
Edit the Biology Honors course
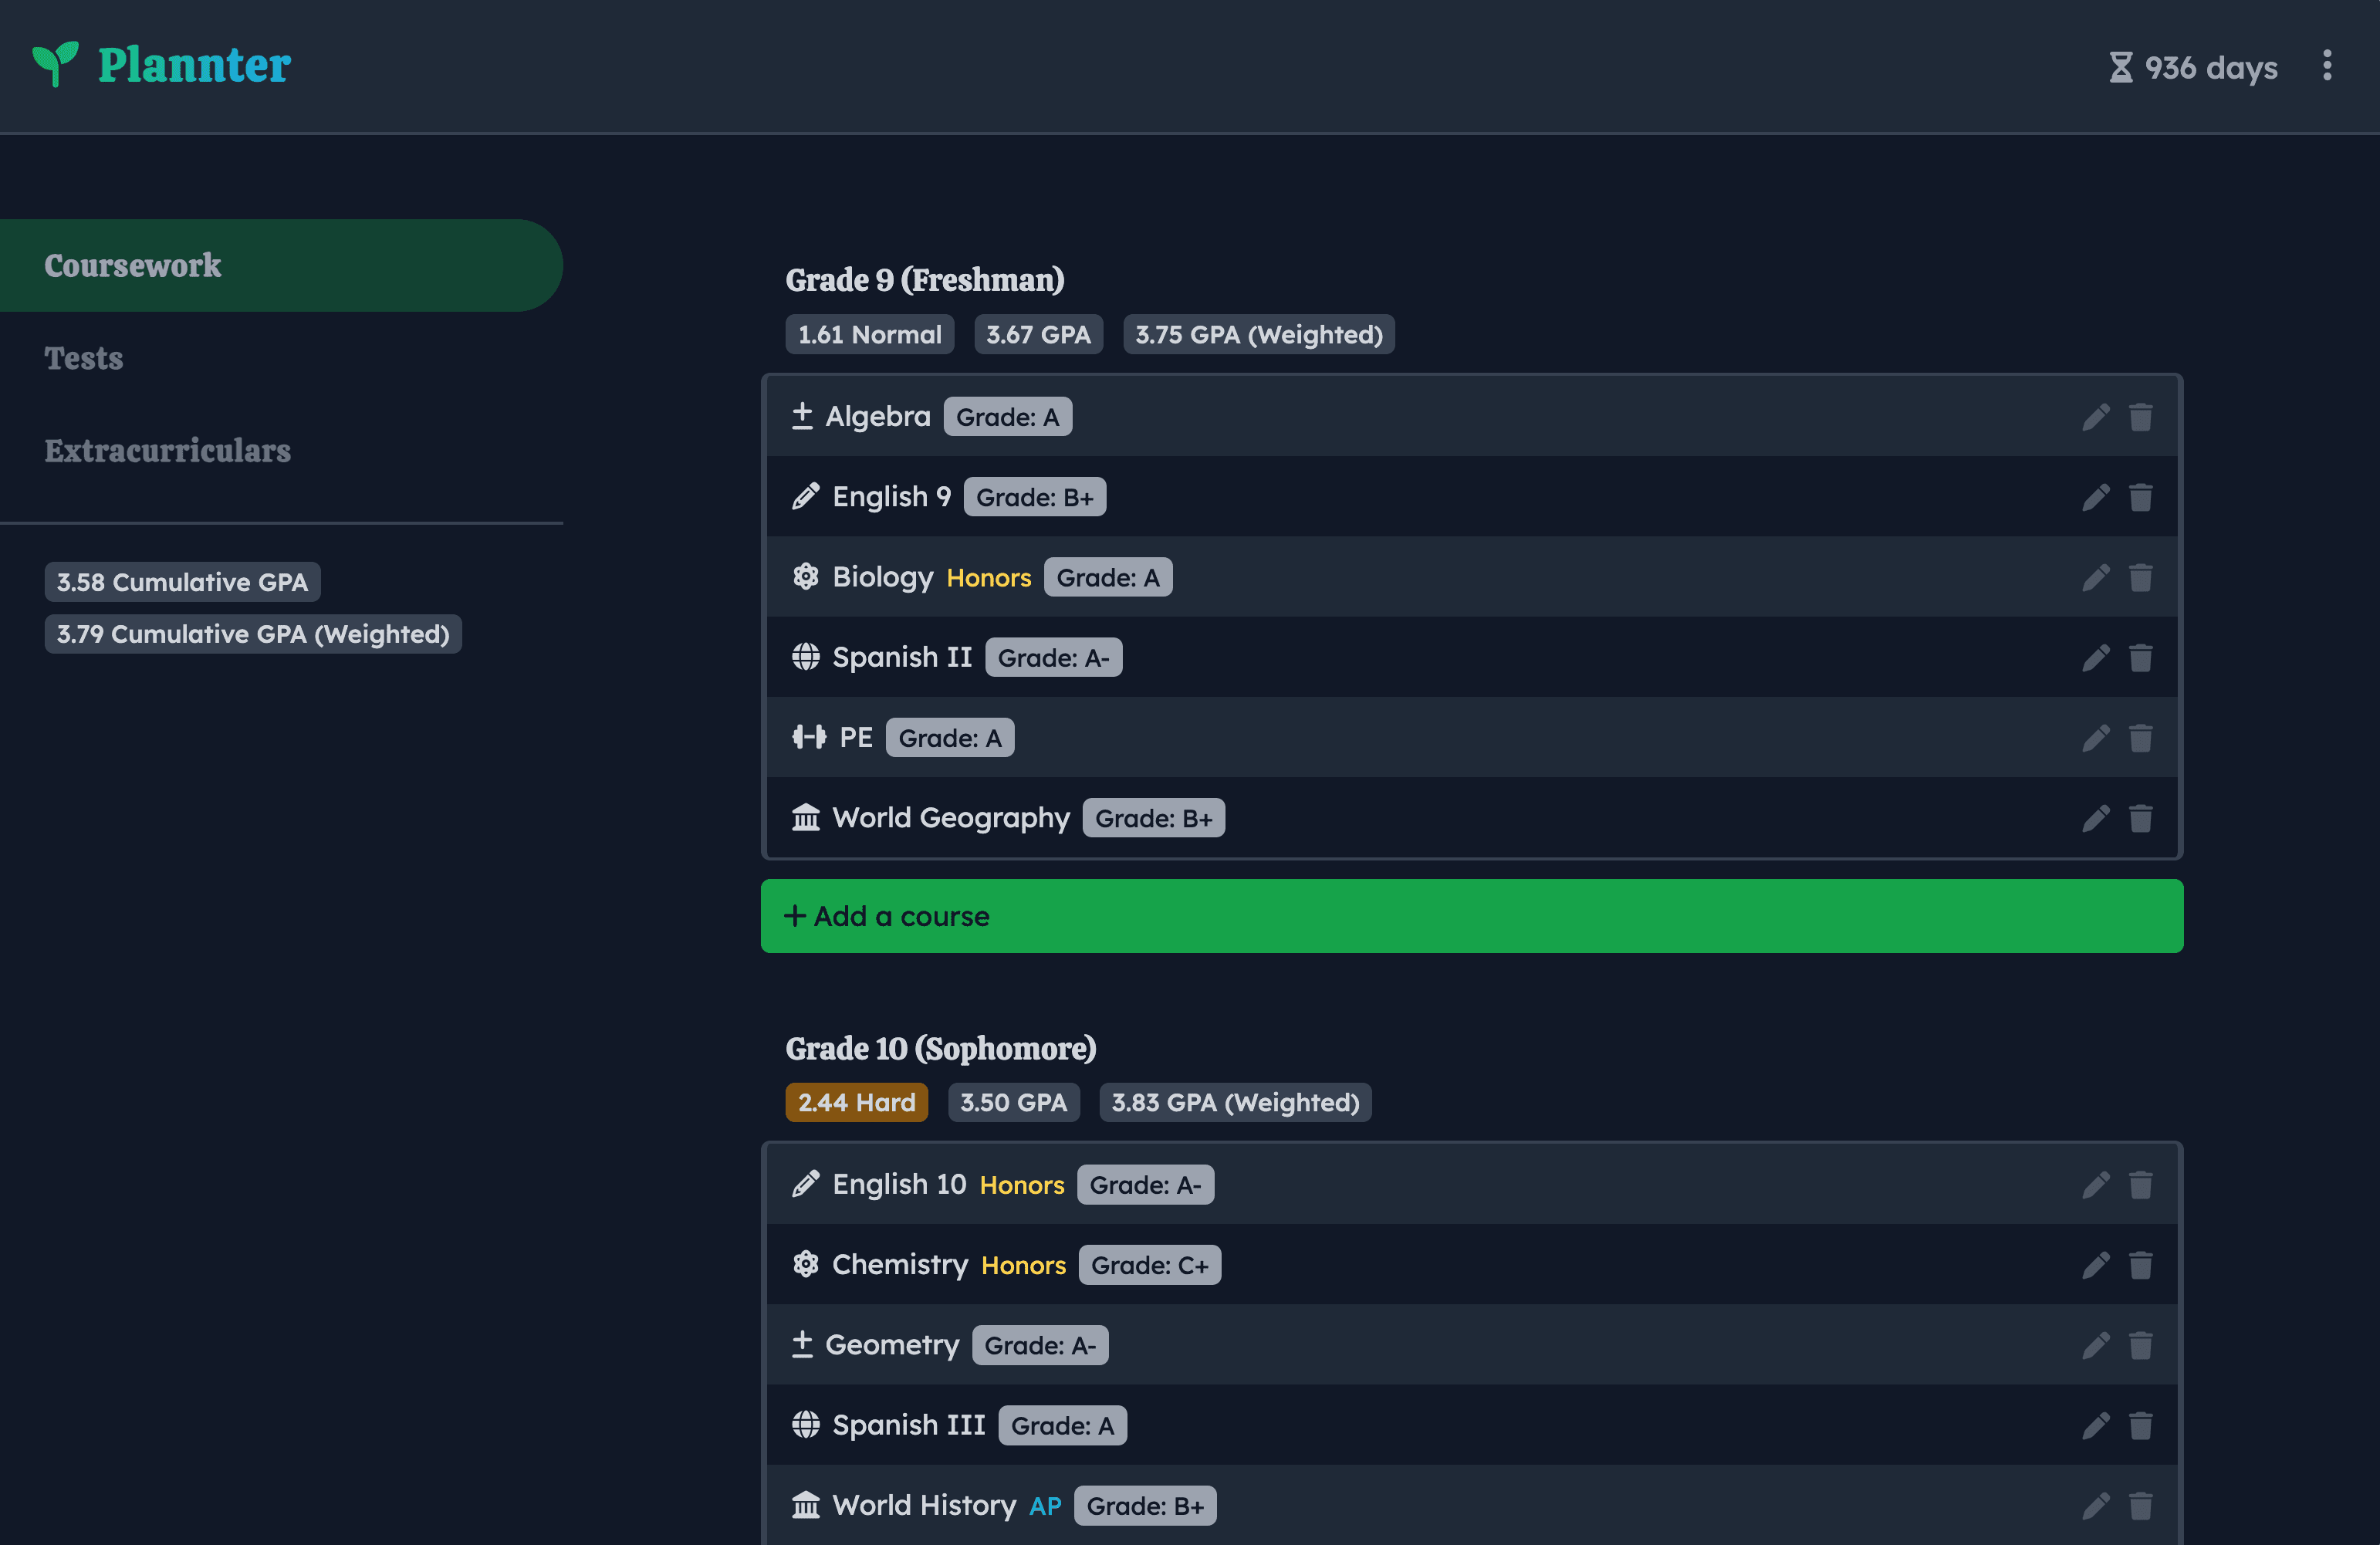click(x=2095, y=578)
